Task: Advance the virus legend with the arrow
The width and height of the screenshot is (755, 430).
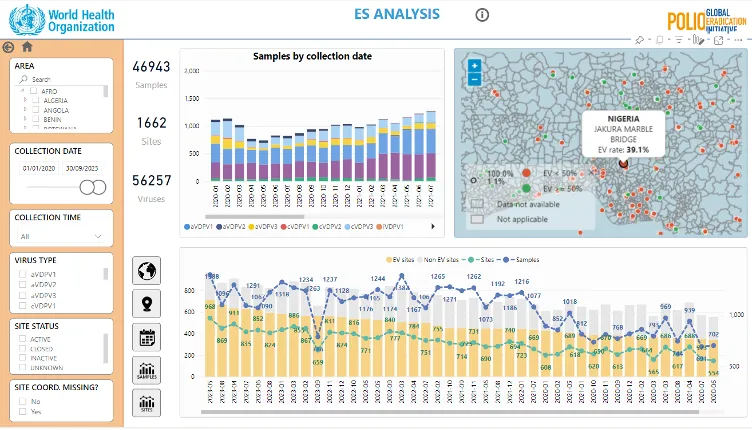Action: click(x=433, y=226)
